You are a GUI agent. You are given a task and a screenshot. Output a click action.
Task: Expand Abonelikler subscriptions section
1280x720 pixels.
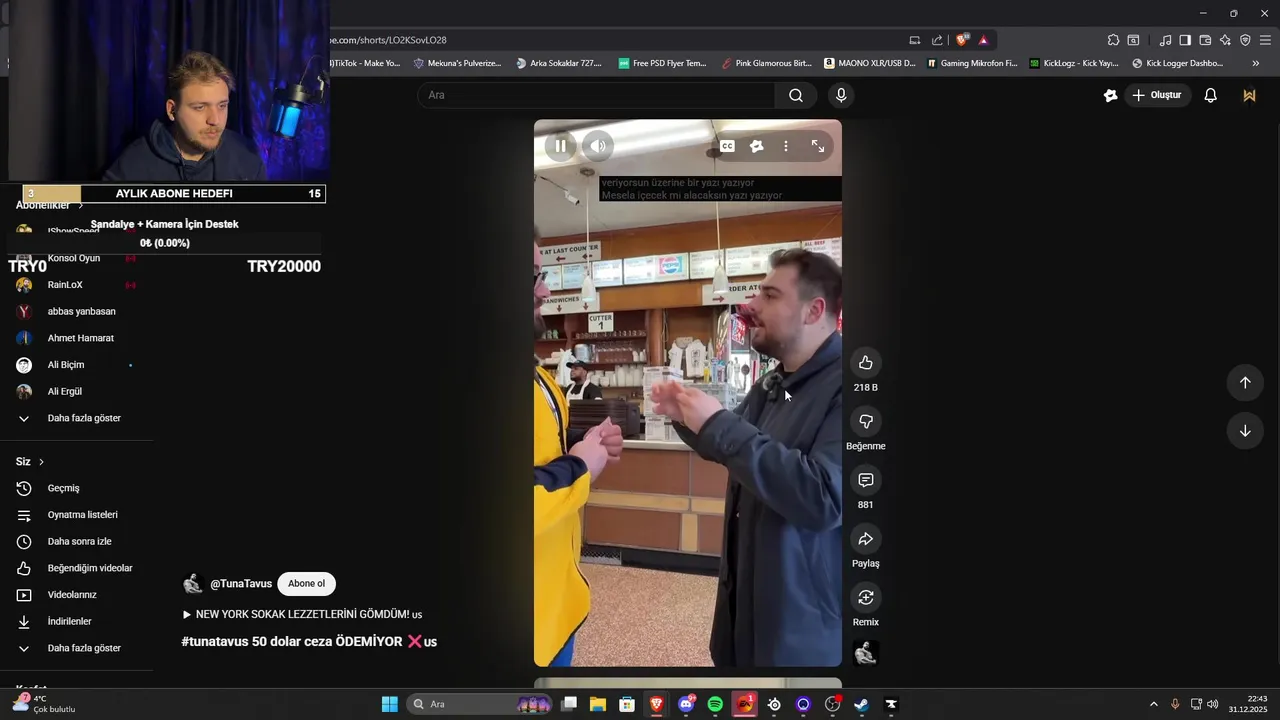50,205
